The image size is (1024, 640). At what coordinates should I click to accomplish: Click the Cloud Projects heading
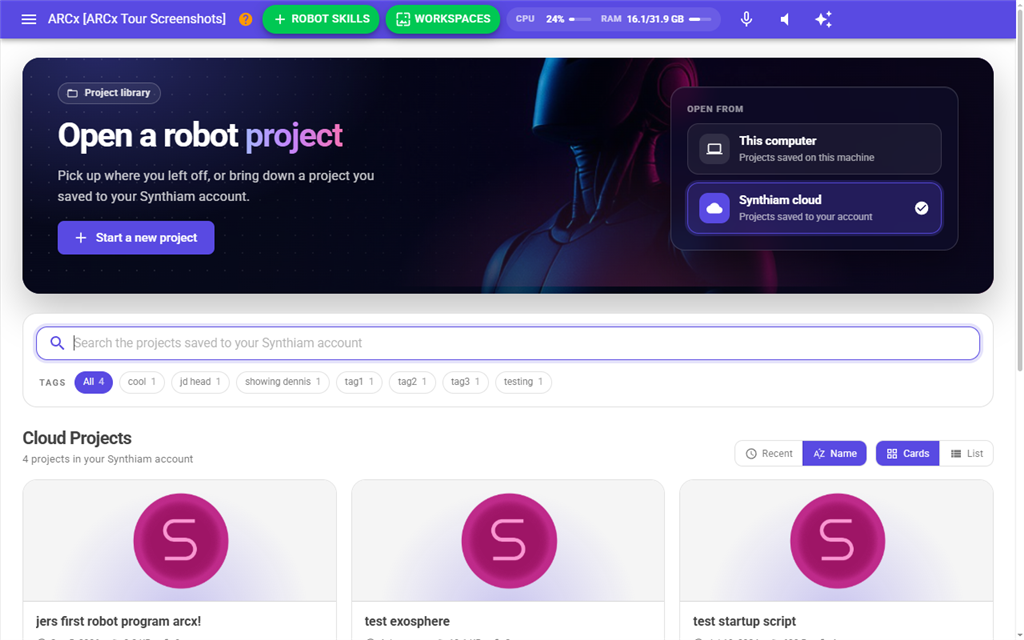click(77, 438)
